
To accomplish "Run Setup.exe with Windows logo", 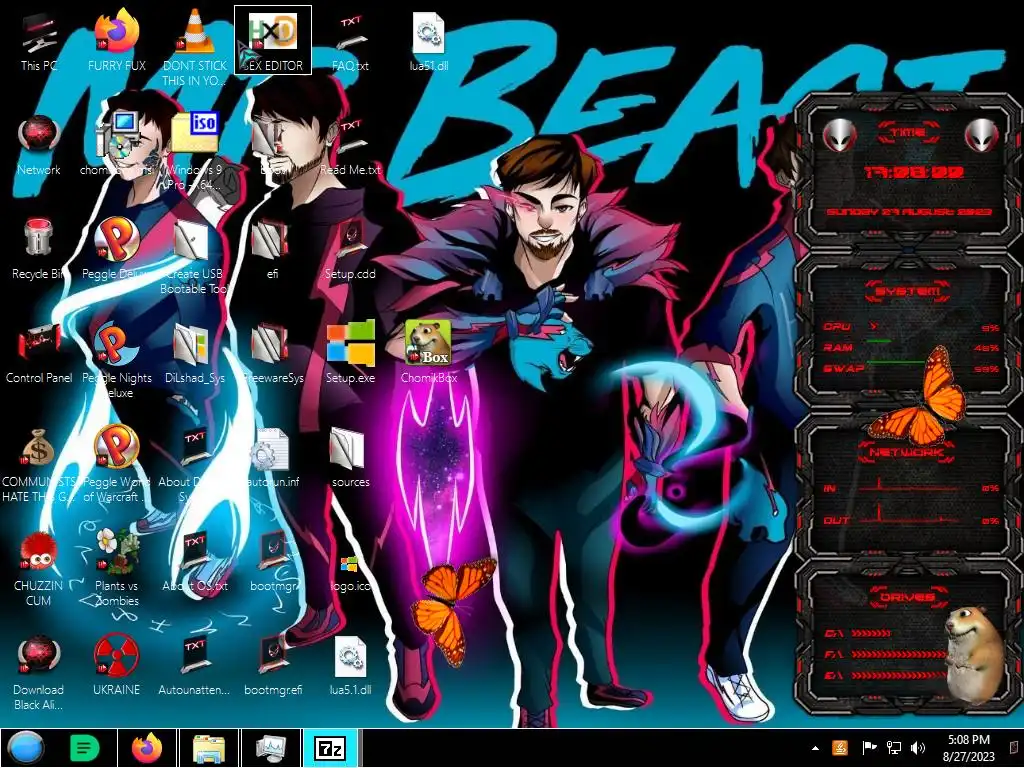I will point(351,353).
